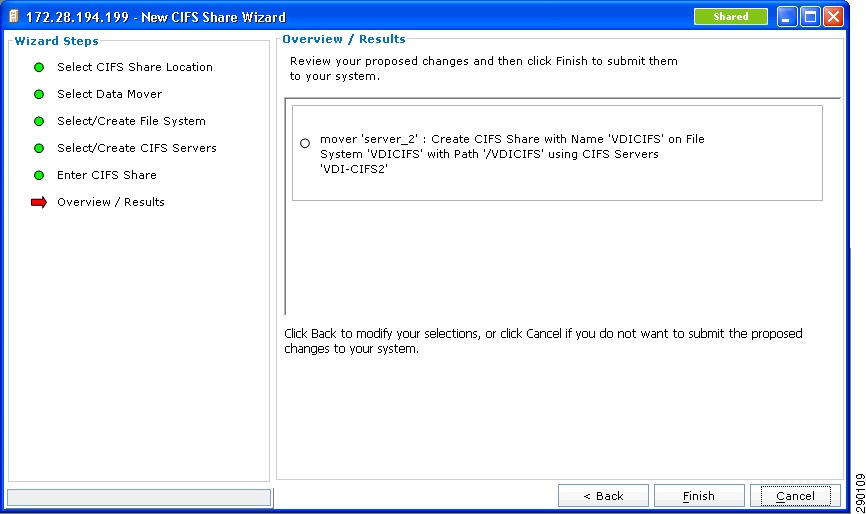This screenshot has width=866, height=514.
Task: Click the green dot beside Enter CIFS Share
Action: [x=39, y=176]
